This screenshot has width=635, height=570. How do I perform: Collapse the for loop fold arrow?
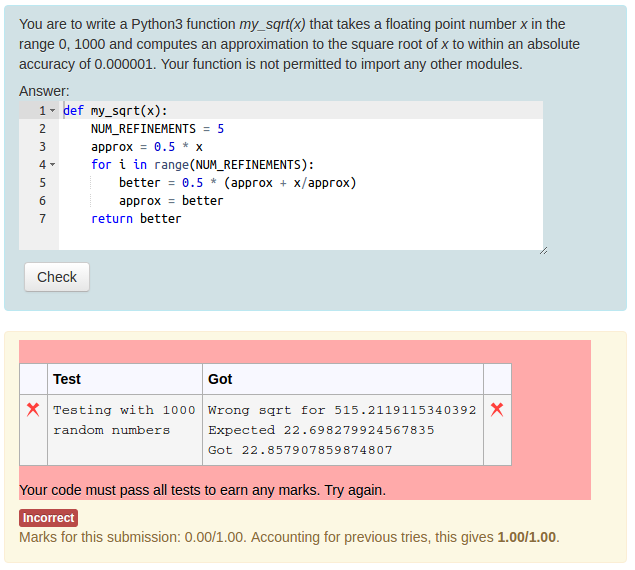click(53, 165)
